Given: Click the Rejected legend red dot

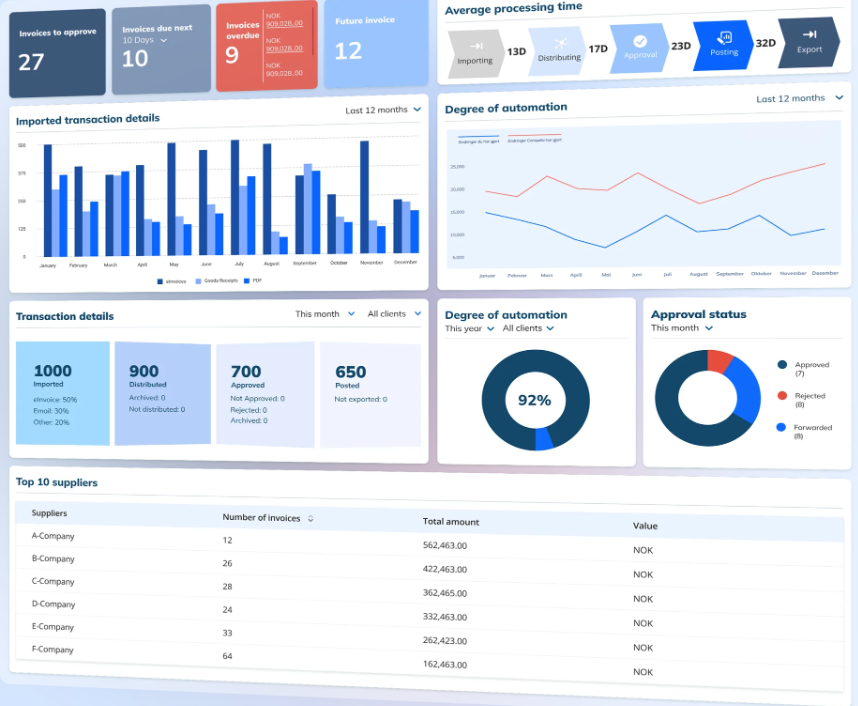Looking at the screenshot, I should click(782, 396).
